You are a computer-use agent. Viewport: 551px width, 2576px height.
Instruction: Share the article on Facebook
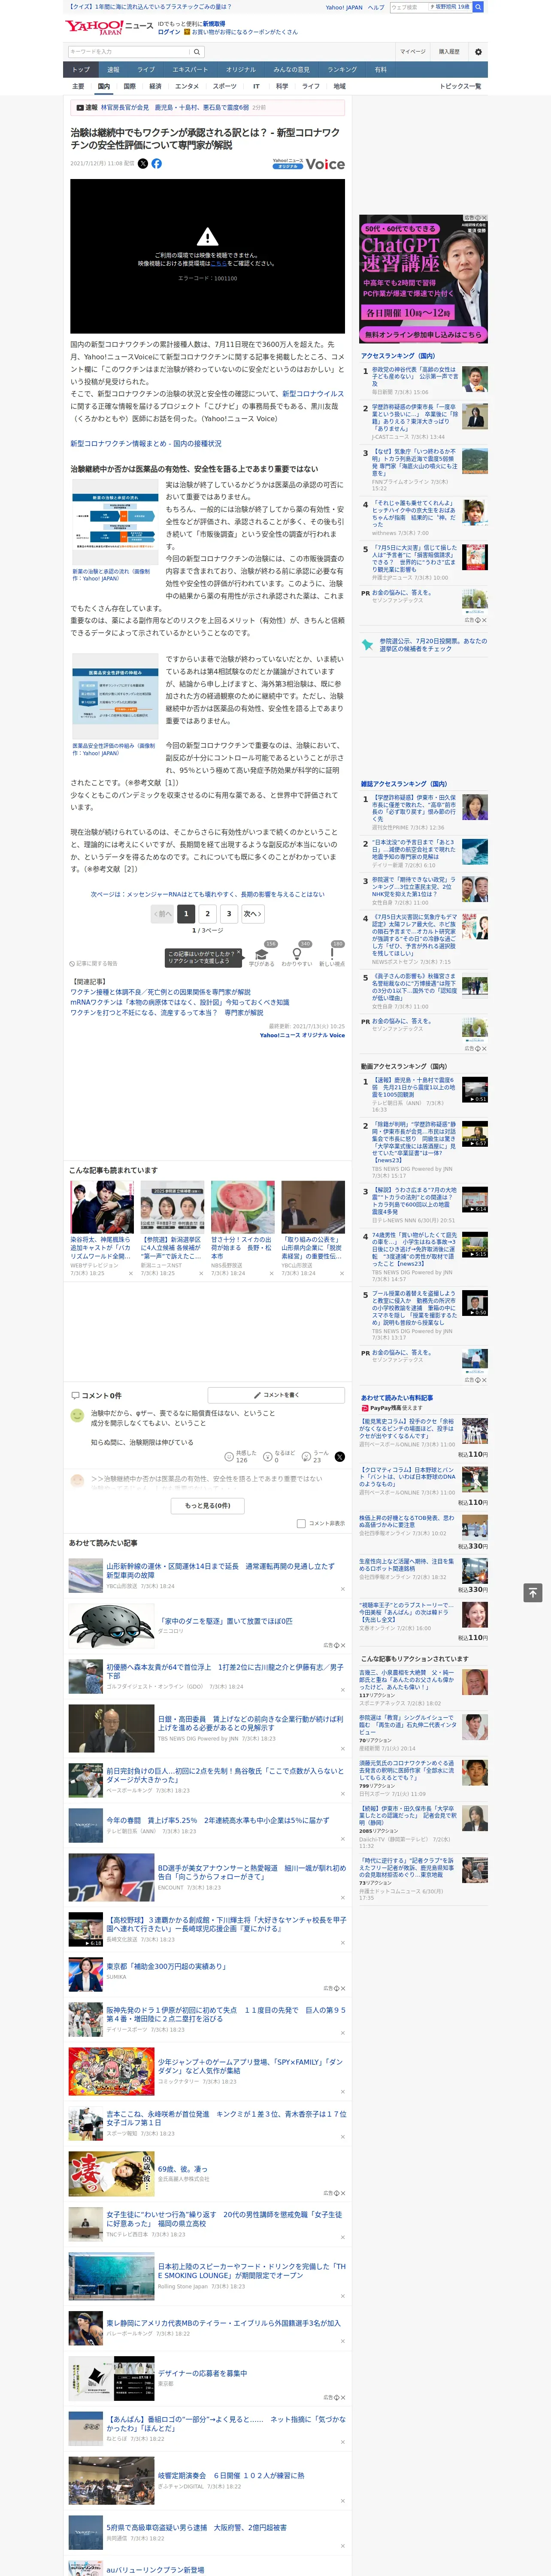[x=156, y=163]
